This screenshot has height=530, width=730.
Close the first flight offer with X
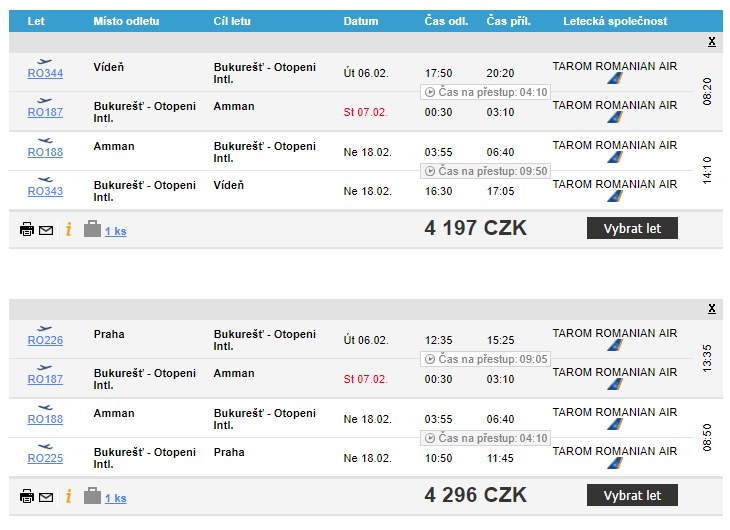click(711, 41)
